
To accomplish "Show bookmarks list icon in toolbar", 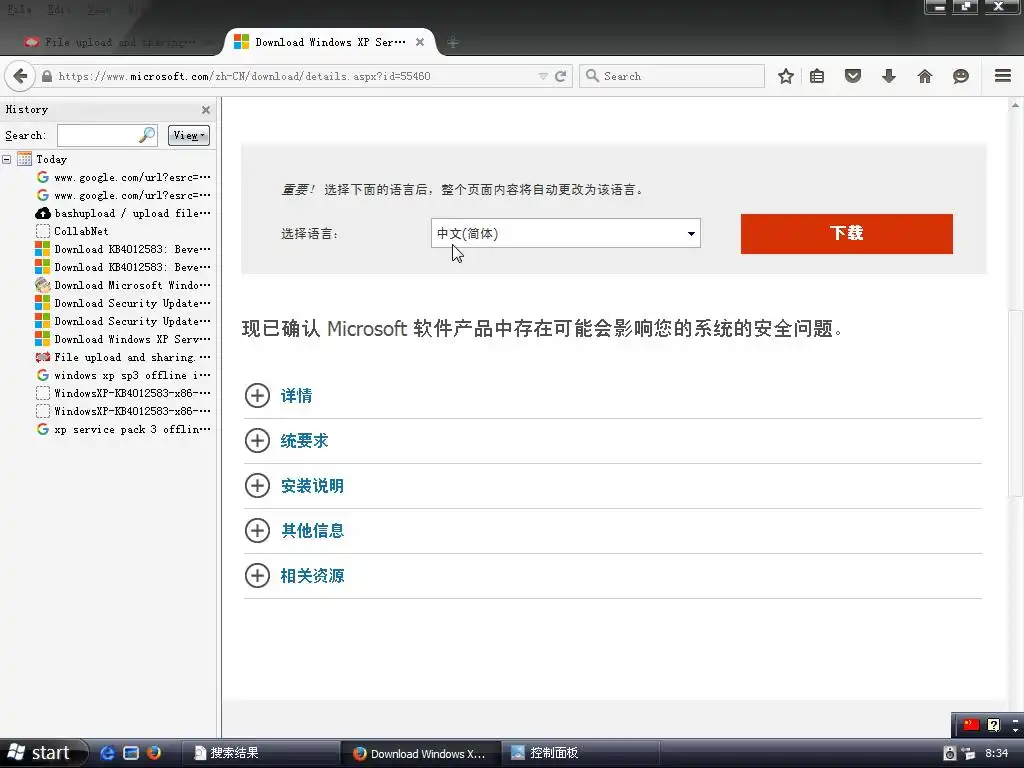I will coord(817,76).
